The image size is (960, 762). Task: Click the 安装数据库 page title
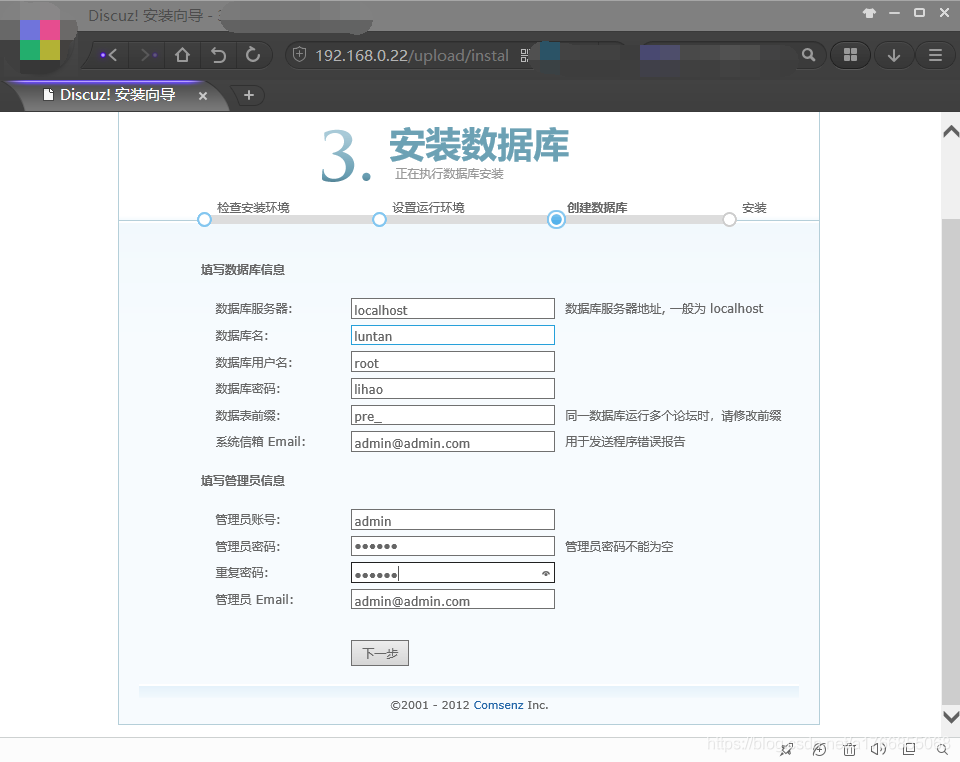click(479, 145)
